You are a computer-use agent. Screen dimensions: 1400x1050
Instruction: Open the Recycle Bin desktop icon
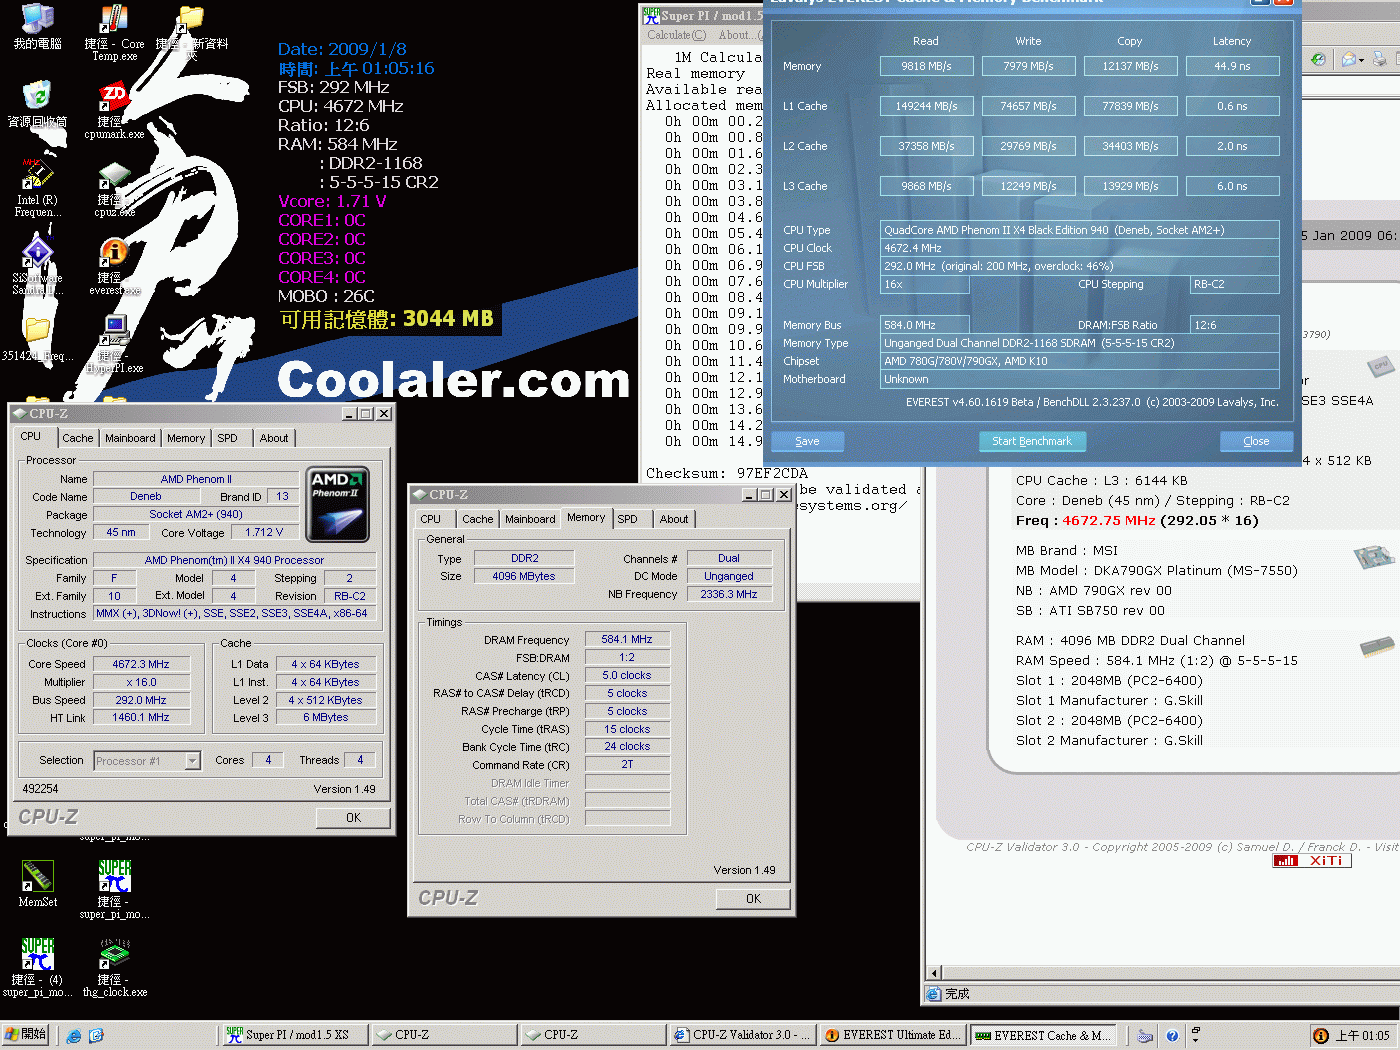click(x=37, y=104)
